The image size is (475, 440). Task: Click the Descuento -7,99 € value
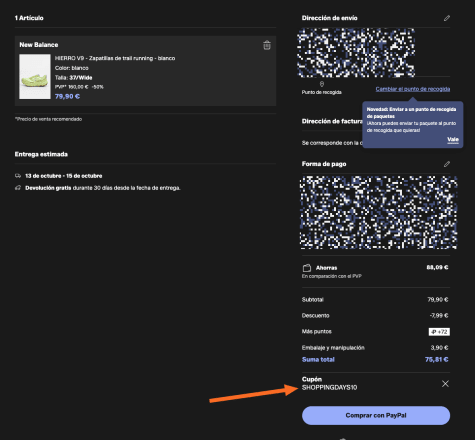coord(439,315)
